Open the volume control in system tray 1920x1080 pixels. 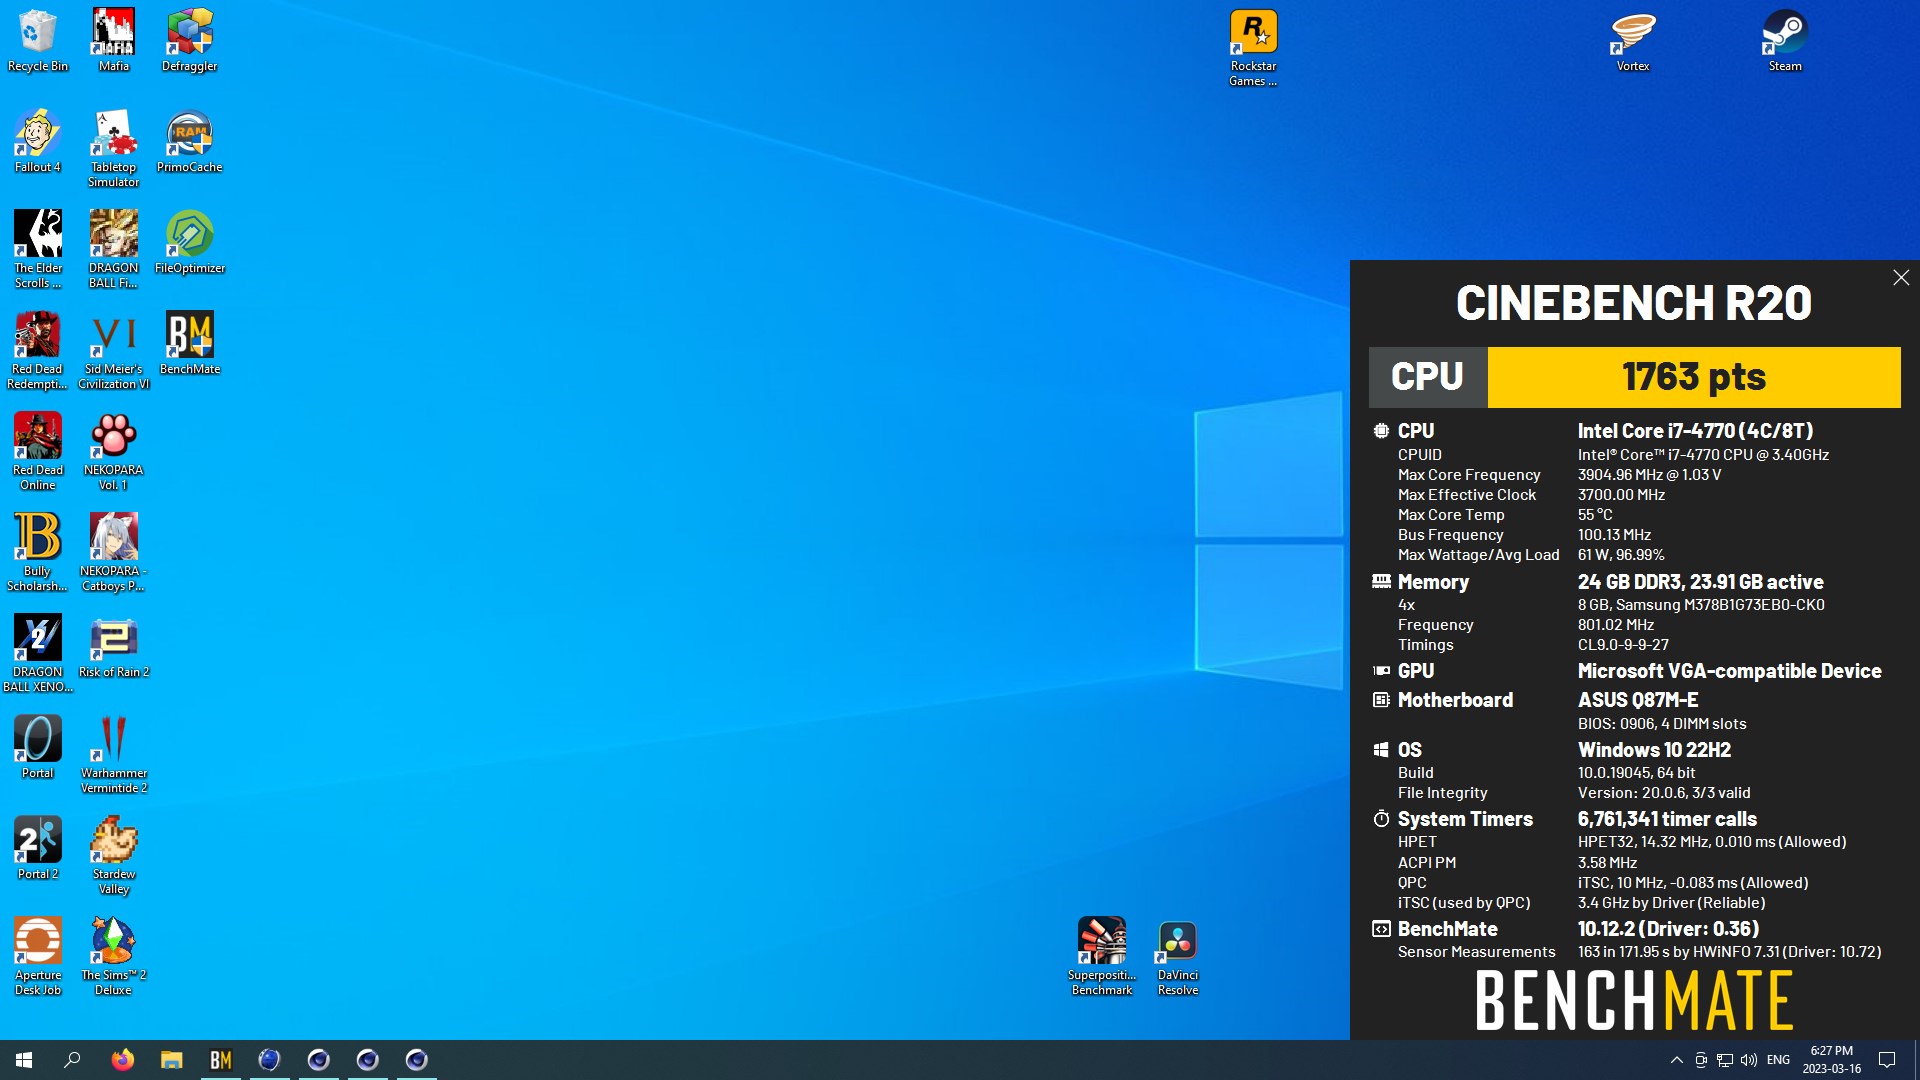click(x=1748, y=1060)
